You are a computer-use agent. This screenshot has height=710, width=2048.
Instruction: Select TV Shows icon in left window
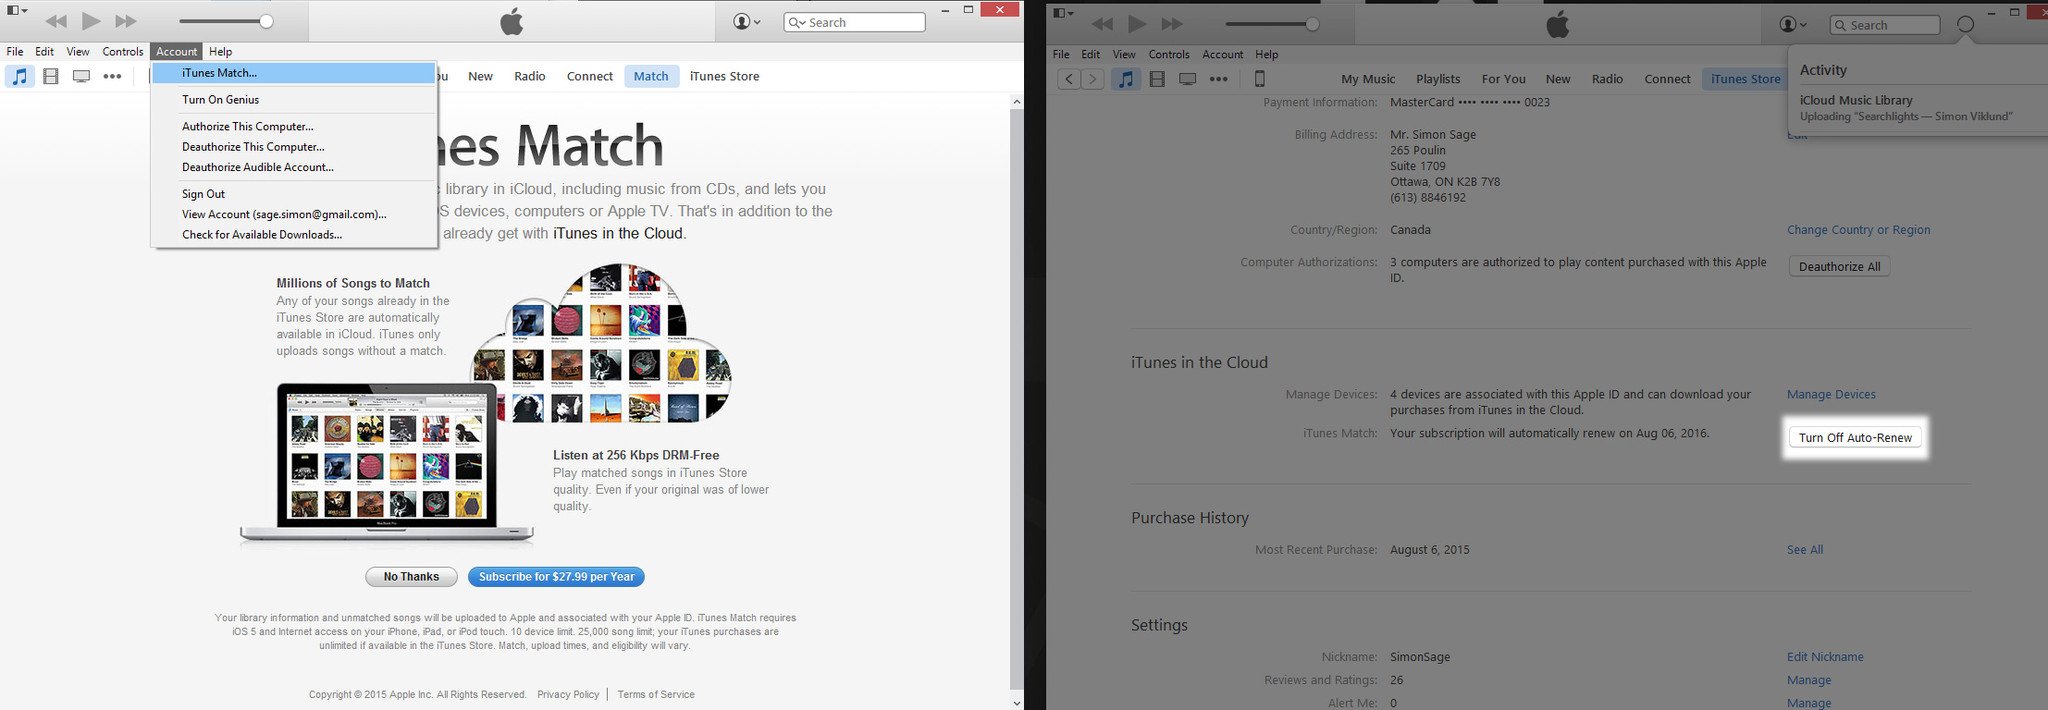point(82,76)
